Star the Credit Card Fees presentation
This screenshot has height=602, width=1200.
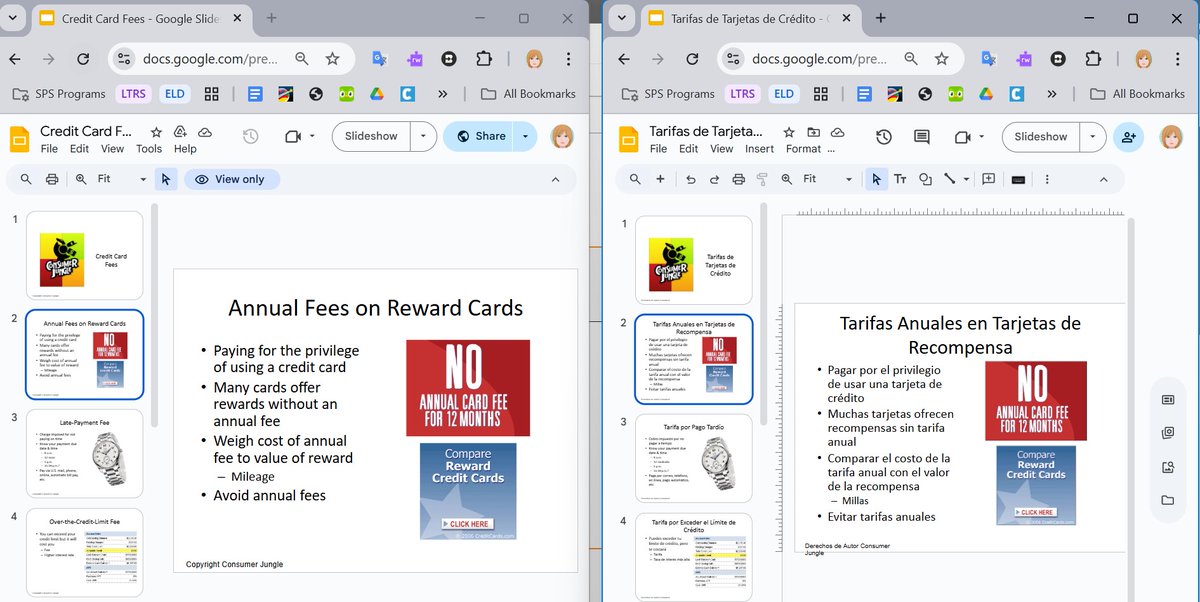(x=156, y=132)
